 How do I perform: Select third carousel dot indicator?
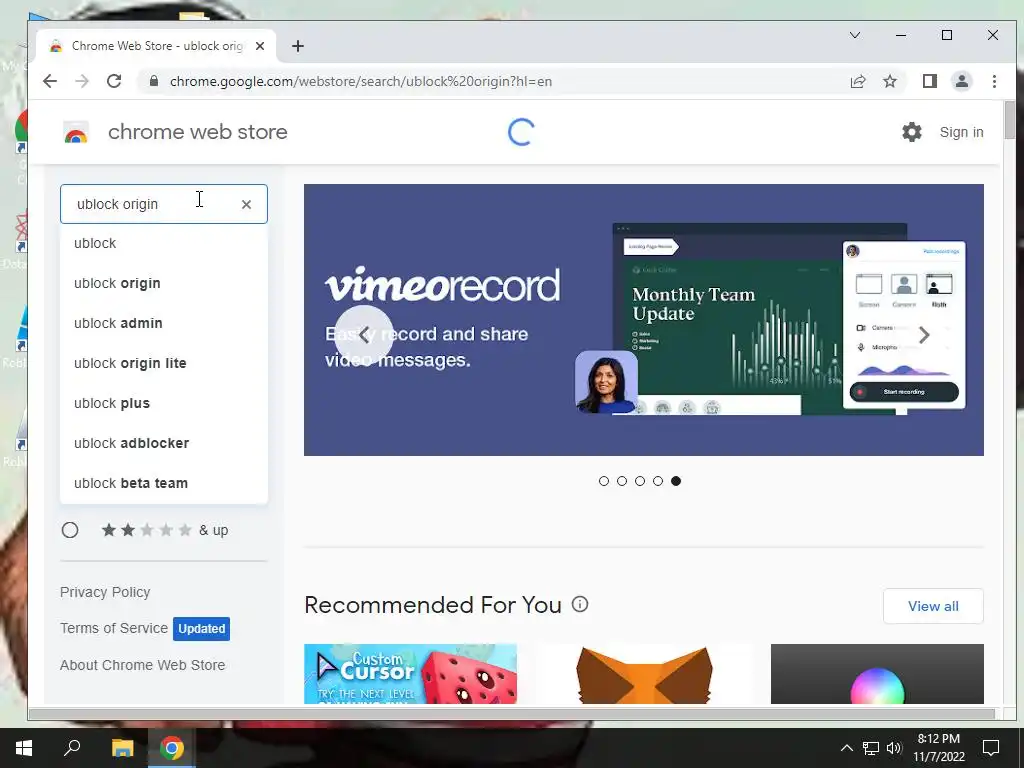click(640, 481)
